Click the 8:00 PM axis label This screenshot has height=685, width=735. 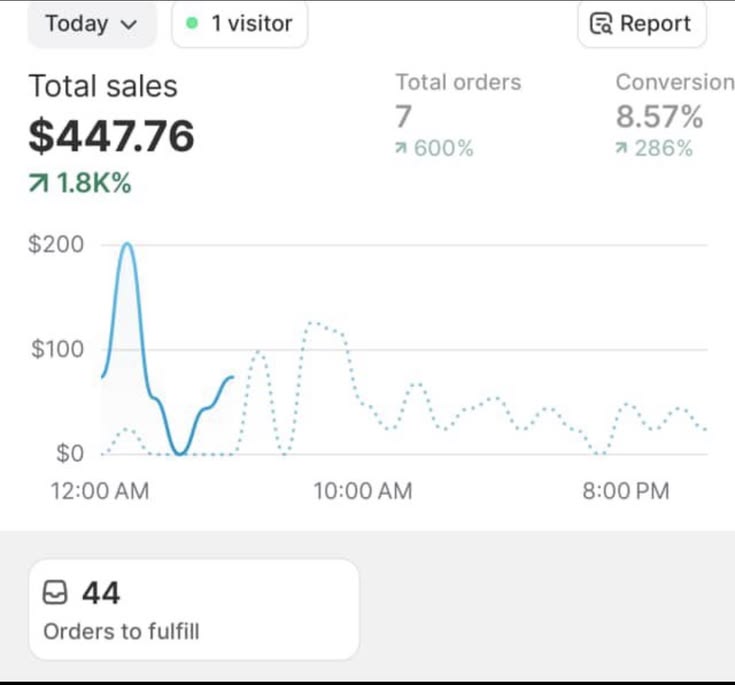click(626, 491)
